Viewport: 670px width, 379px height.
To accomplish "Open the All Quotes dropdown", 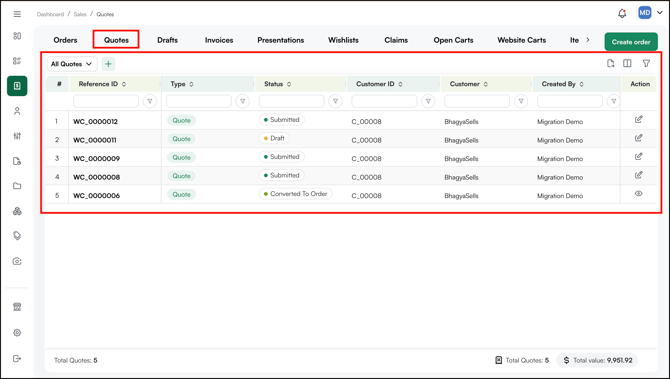I will pos(72,64).
